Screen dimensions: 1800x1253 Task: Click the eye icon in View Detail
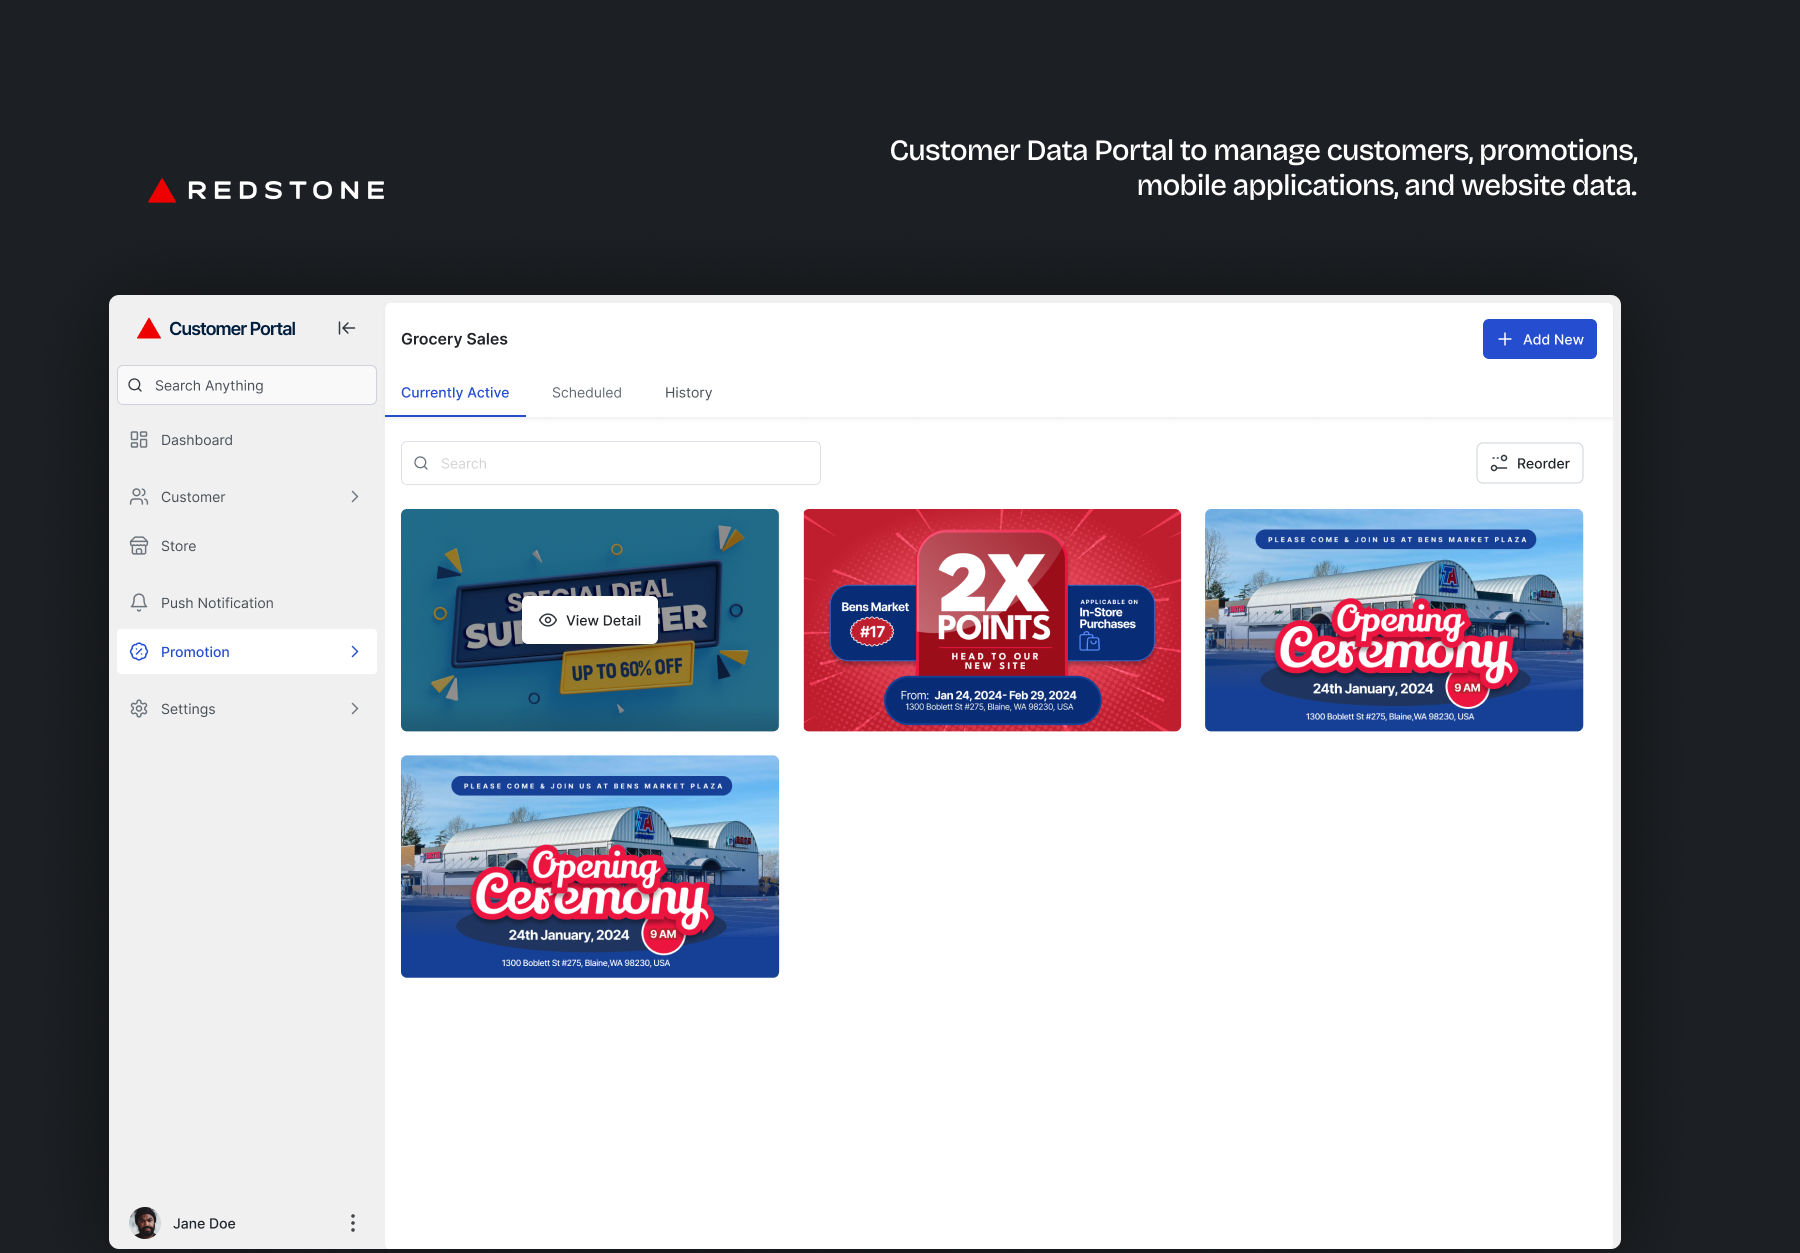pos(548,620)
